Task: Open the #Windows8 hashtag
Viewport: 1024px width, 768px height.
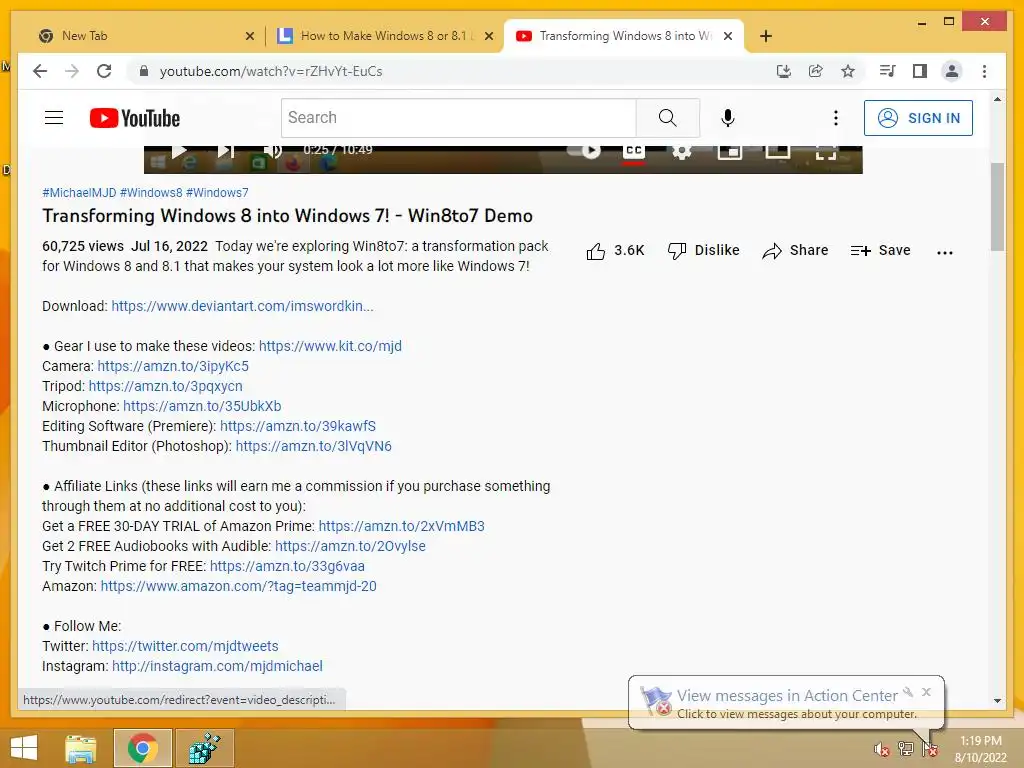Action: pyautogui.click(x=151, y=193)
